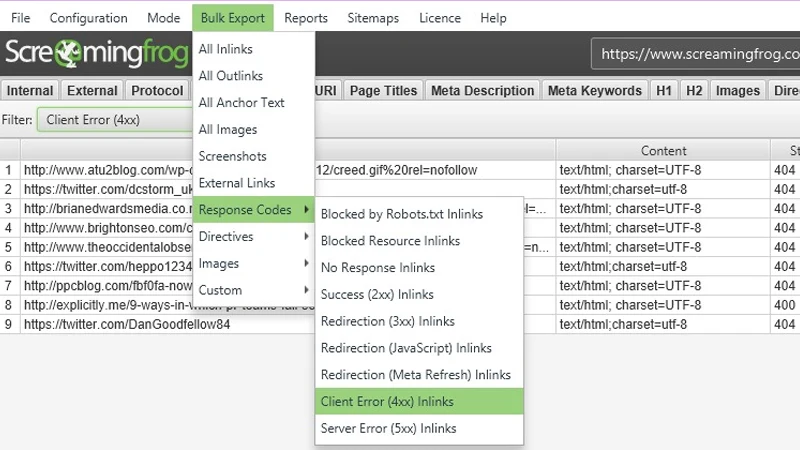This screenshot has height=450, width=800.
Task: Select row 1 atu2blog.com URL
Action: click(108, 170)
